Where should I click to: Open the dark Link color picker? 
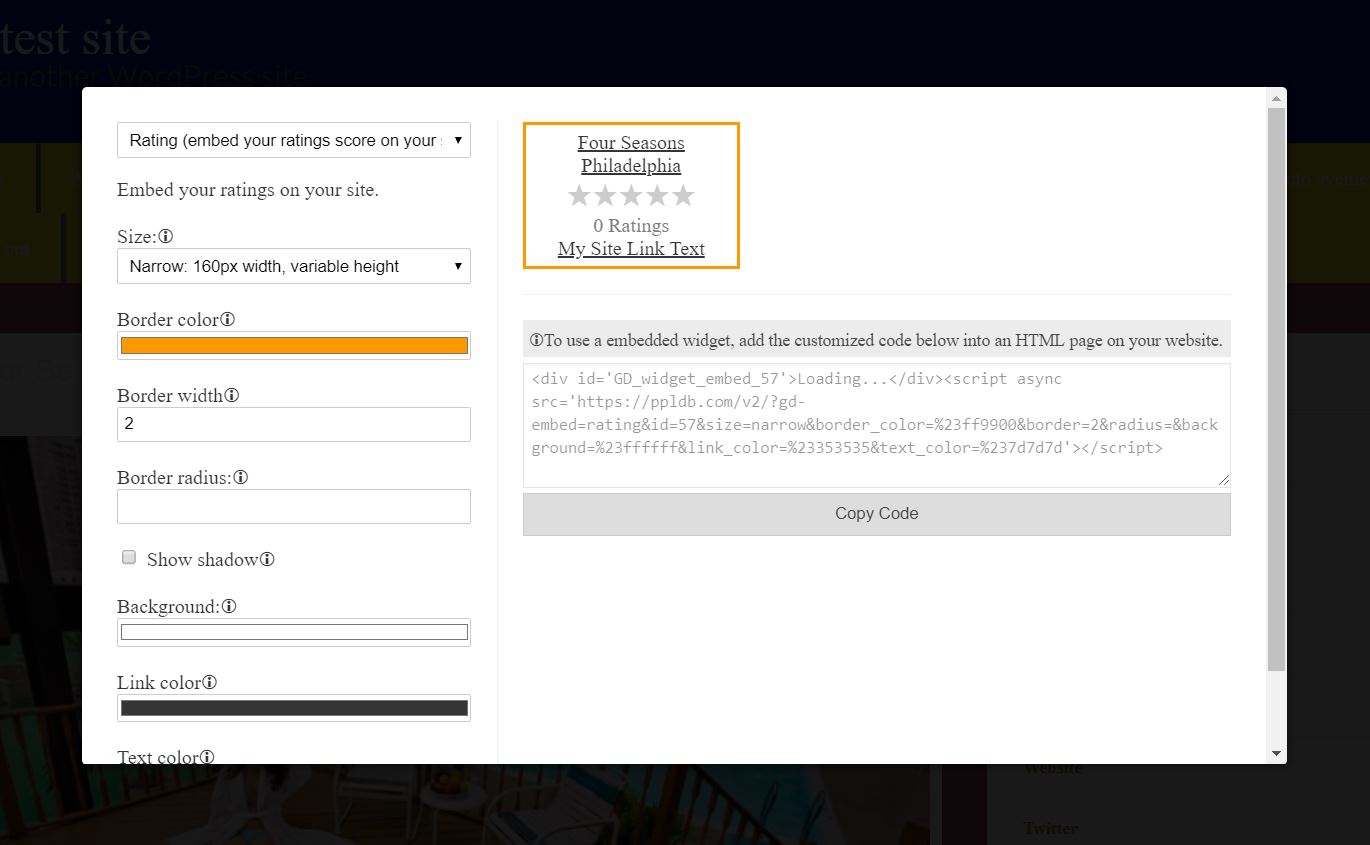pyautogui.click(x=293, y=707)
